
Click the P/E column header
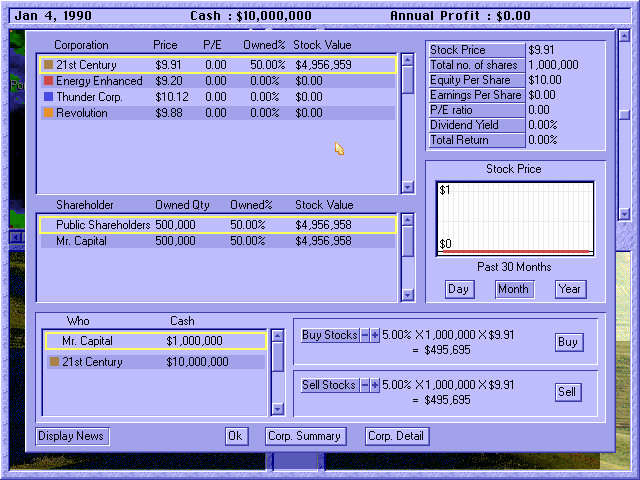(x=212, y=45)
